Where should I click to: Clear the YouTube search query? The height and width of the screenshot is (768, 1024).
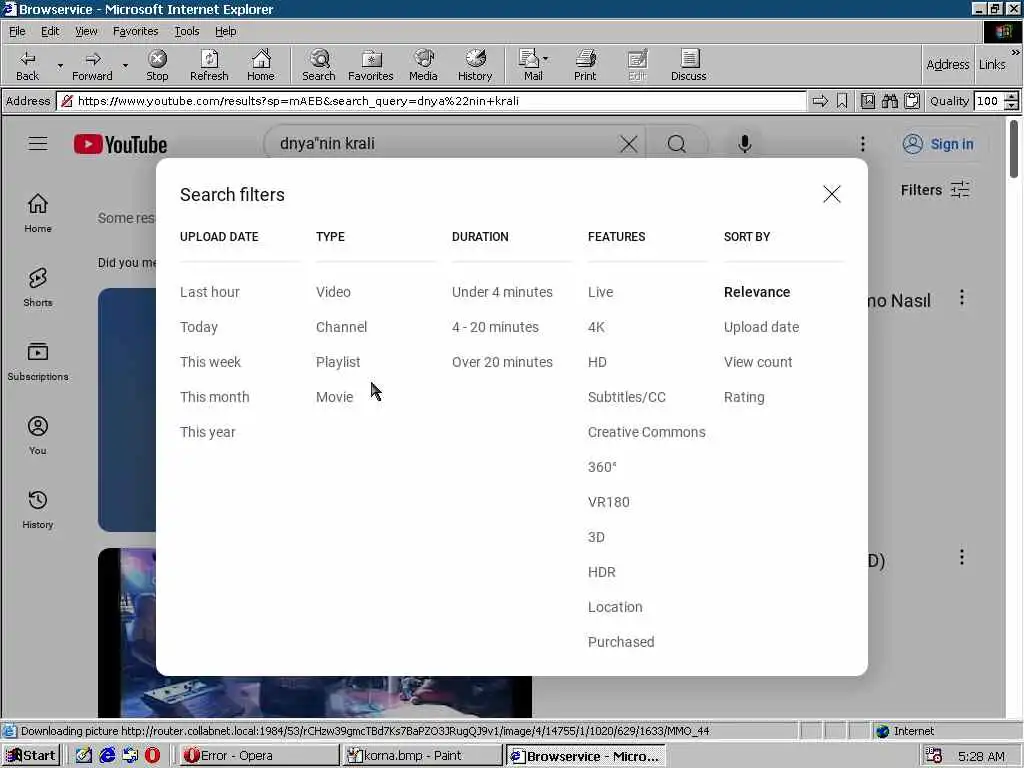pos(629,144)
